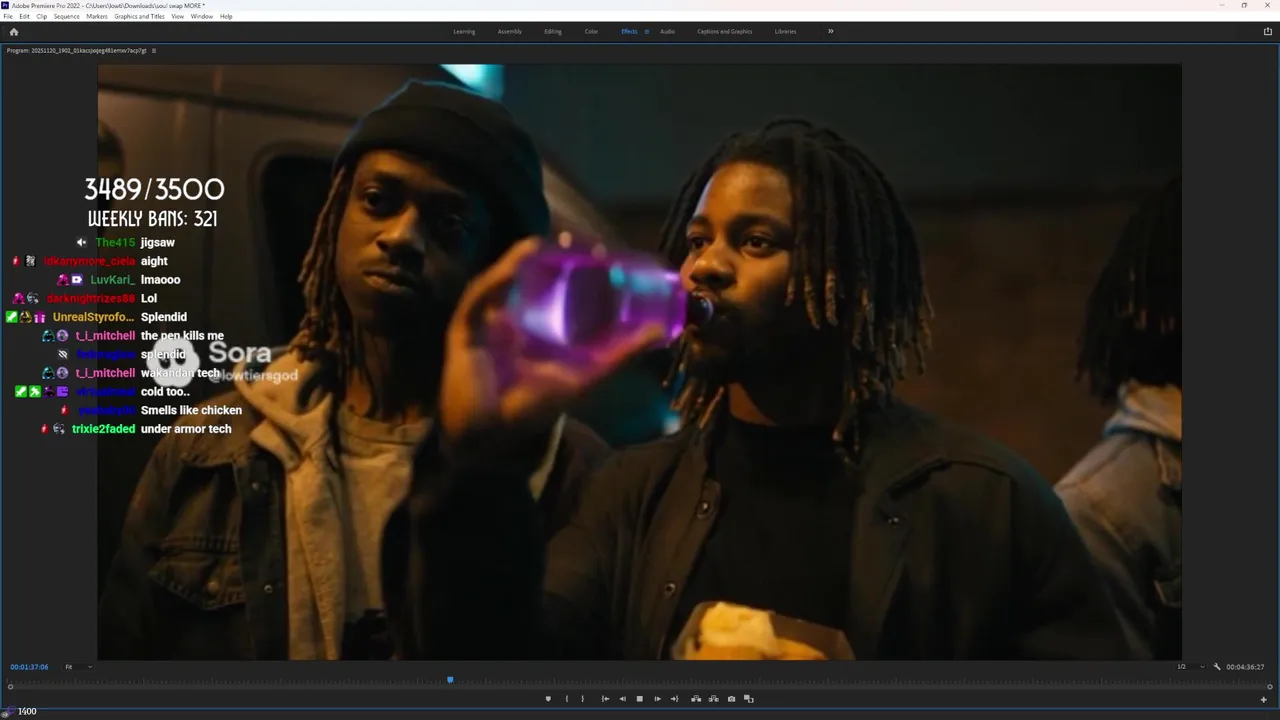Screen dimensions: 1280x720
Task: Step forward one frame
Action: click(657, 699)
